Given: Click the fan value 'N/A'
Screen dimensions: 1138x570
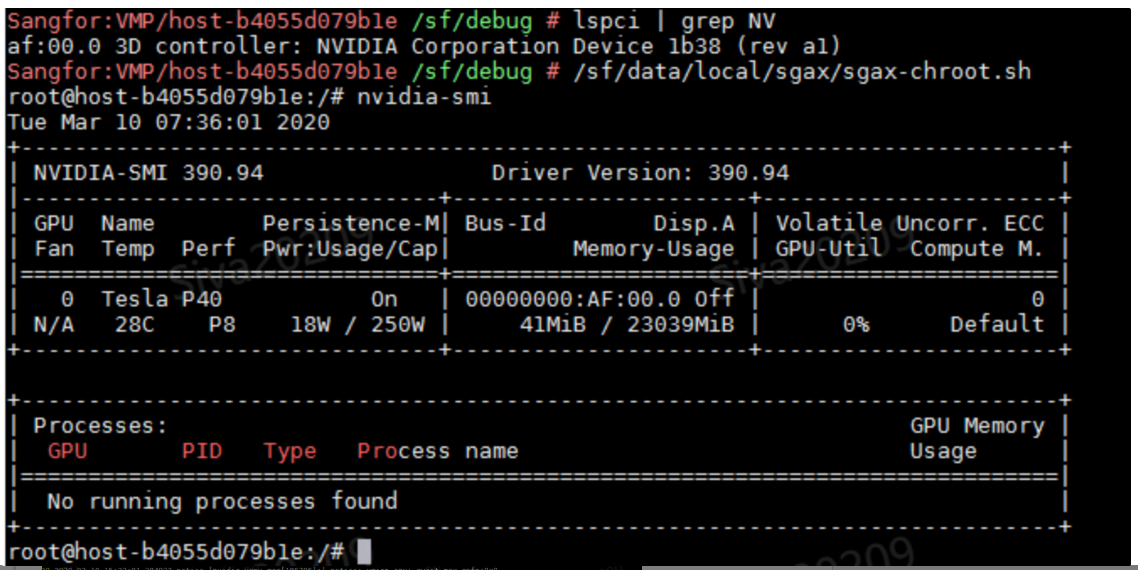Looking at the screenshot, I should (x=54, y=325).
